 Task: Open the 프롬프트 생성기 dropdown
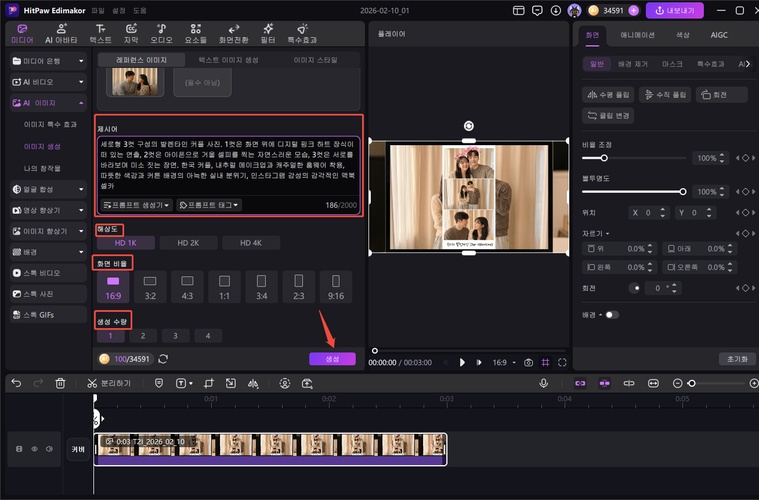[137, 205]
